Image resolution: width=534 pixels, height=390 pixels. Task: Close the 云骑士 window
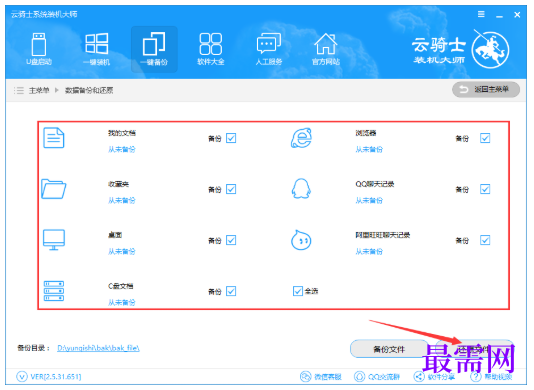(x=517, y=15)
